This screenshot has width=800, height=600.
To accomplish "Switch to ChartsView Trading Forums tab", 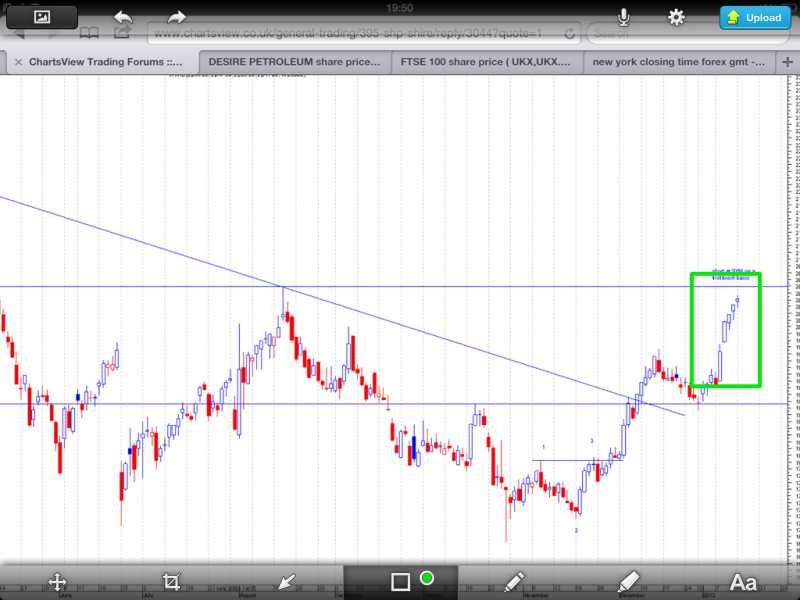I will (105, 61).
